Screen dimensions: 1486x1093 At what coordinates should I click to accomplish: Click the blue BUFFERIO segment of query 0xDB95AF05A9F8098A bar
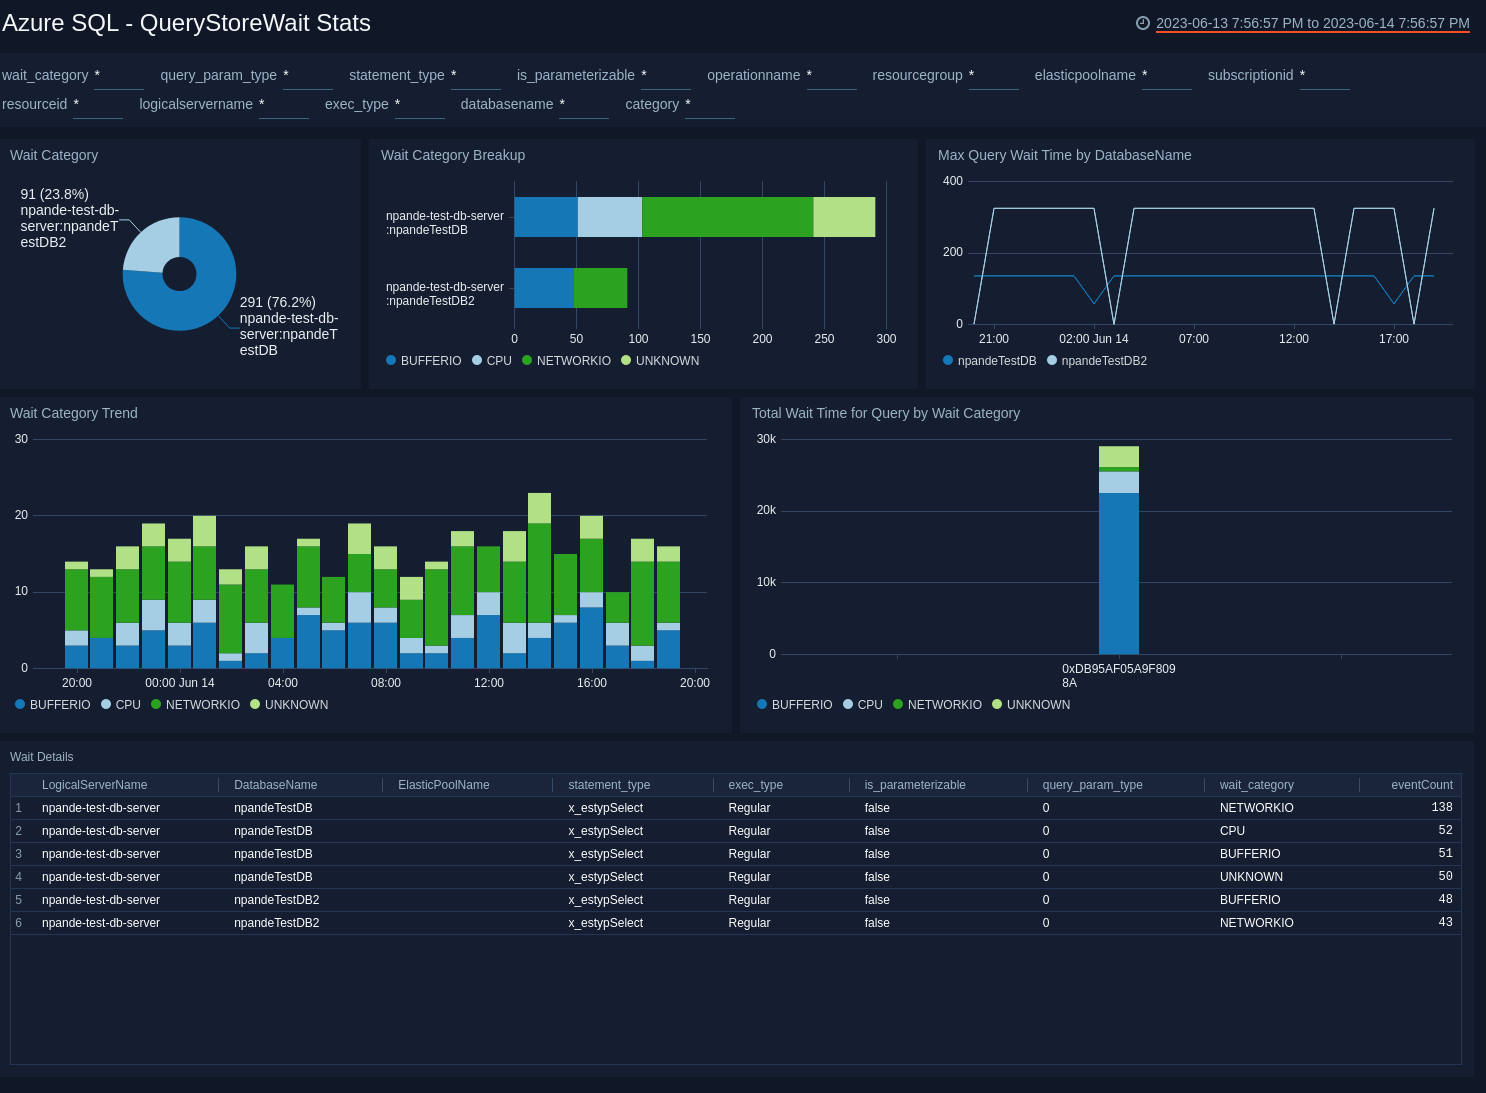1119,573
